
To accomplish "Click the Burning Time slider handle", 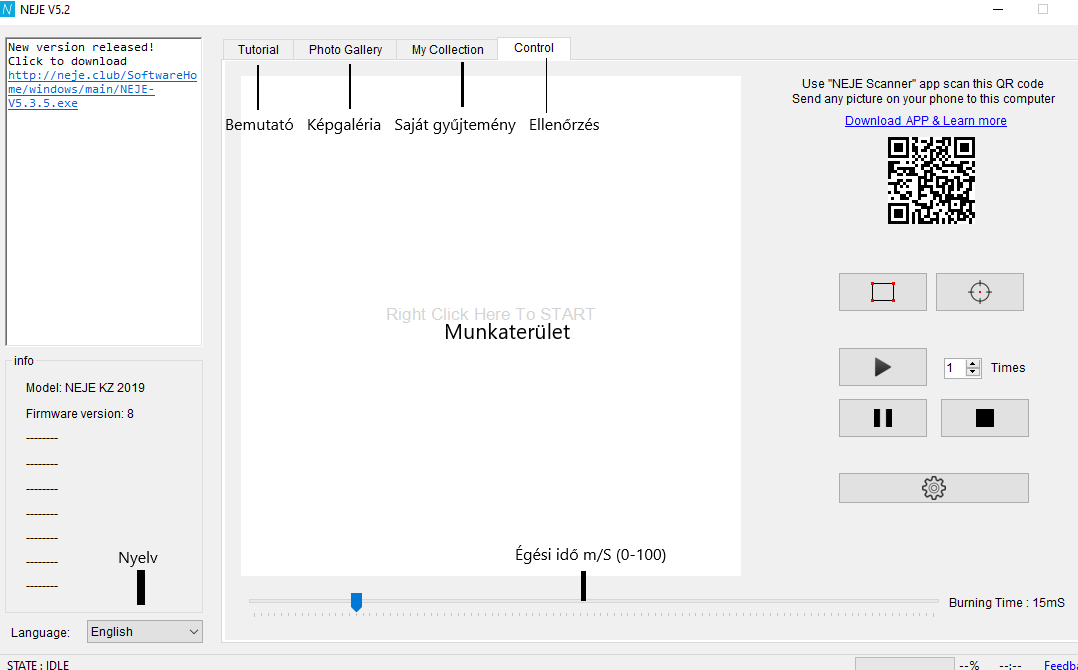I will coord(356,601).
